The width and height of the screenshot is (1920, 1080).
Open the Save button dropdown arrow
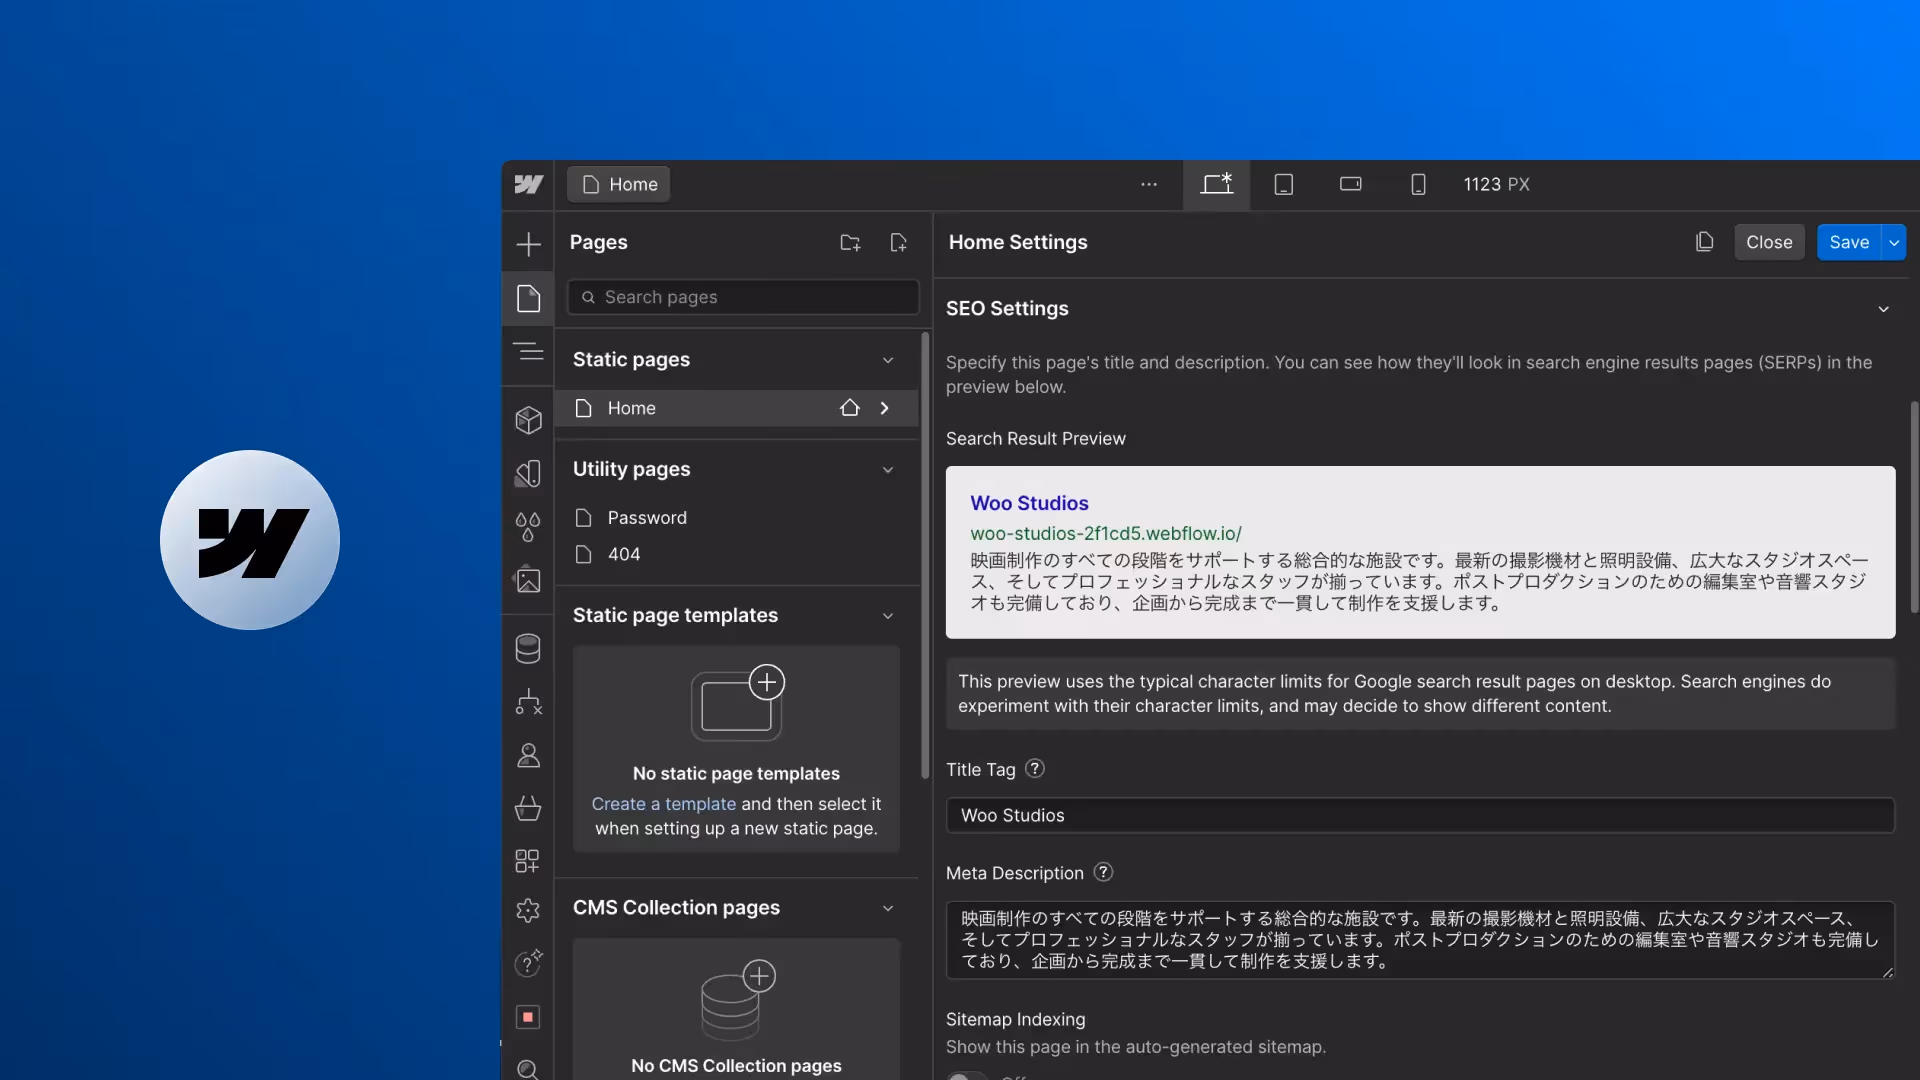point(1894,243)
